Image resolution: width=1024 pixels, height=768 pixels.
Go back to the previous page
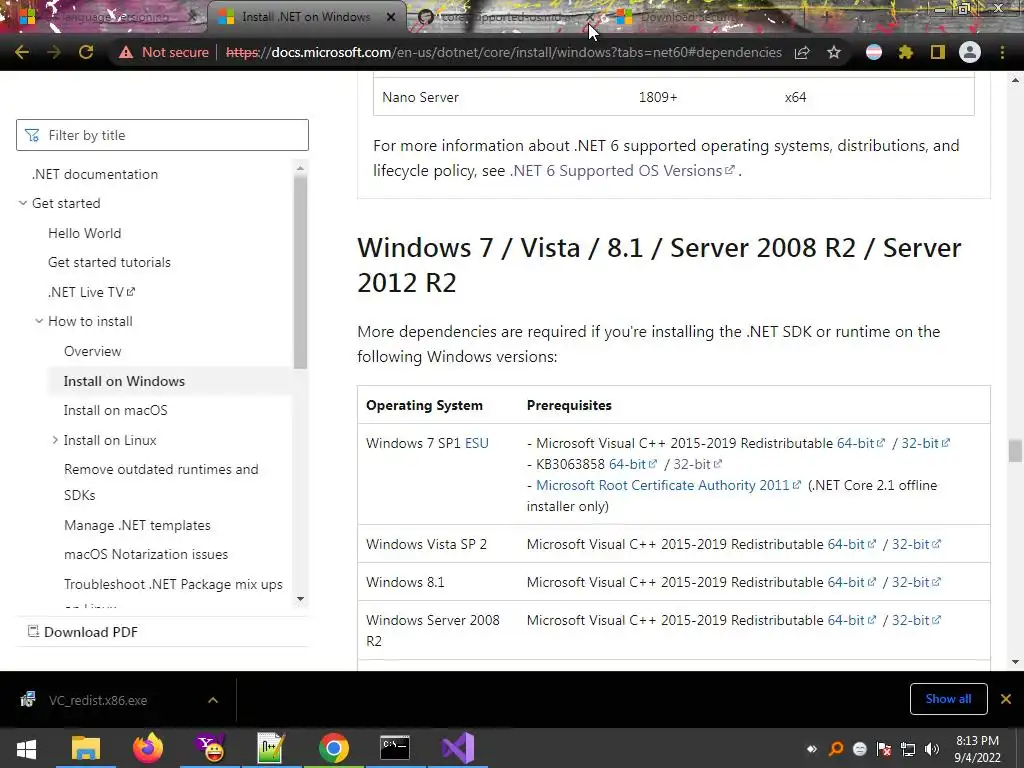coord(22,52)
